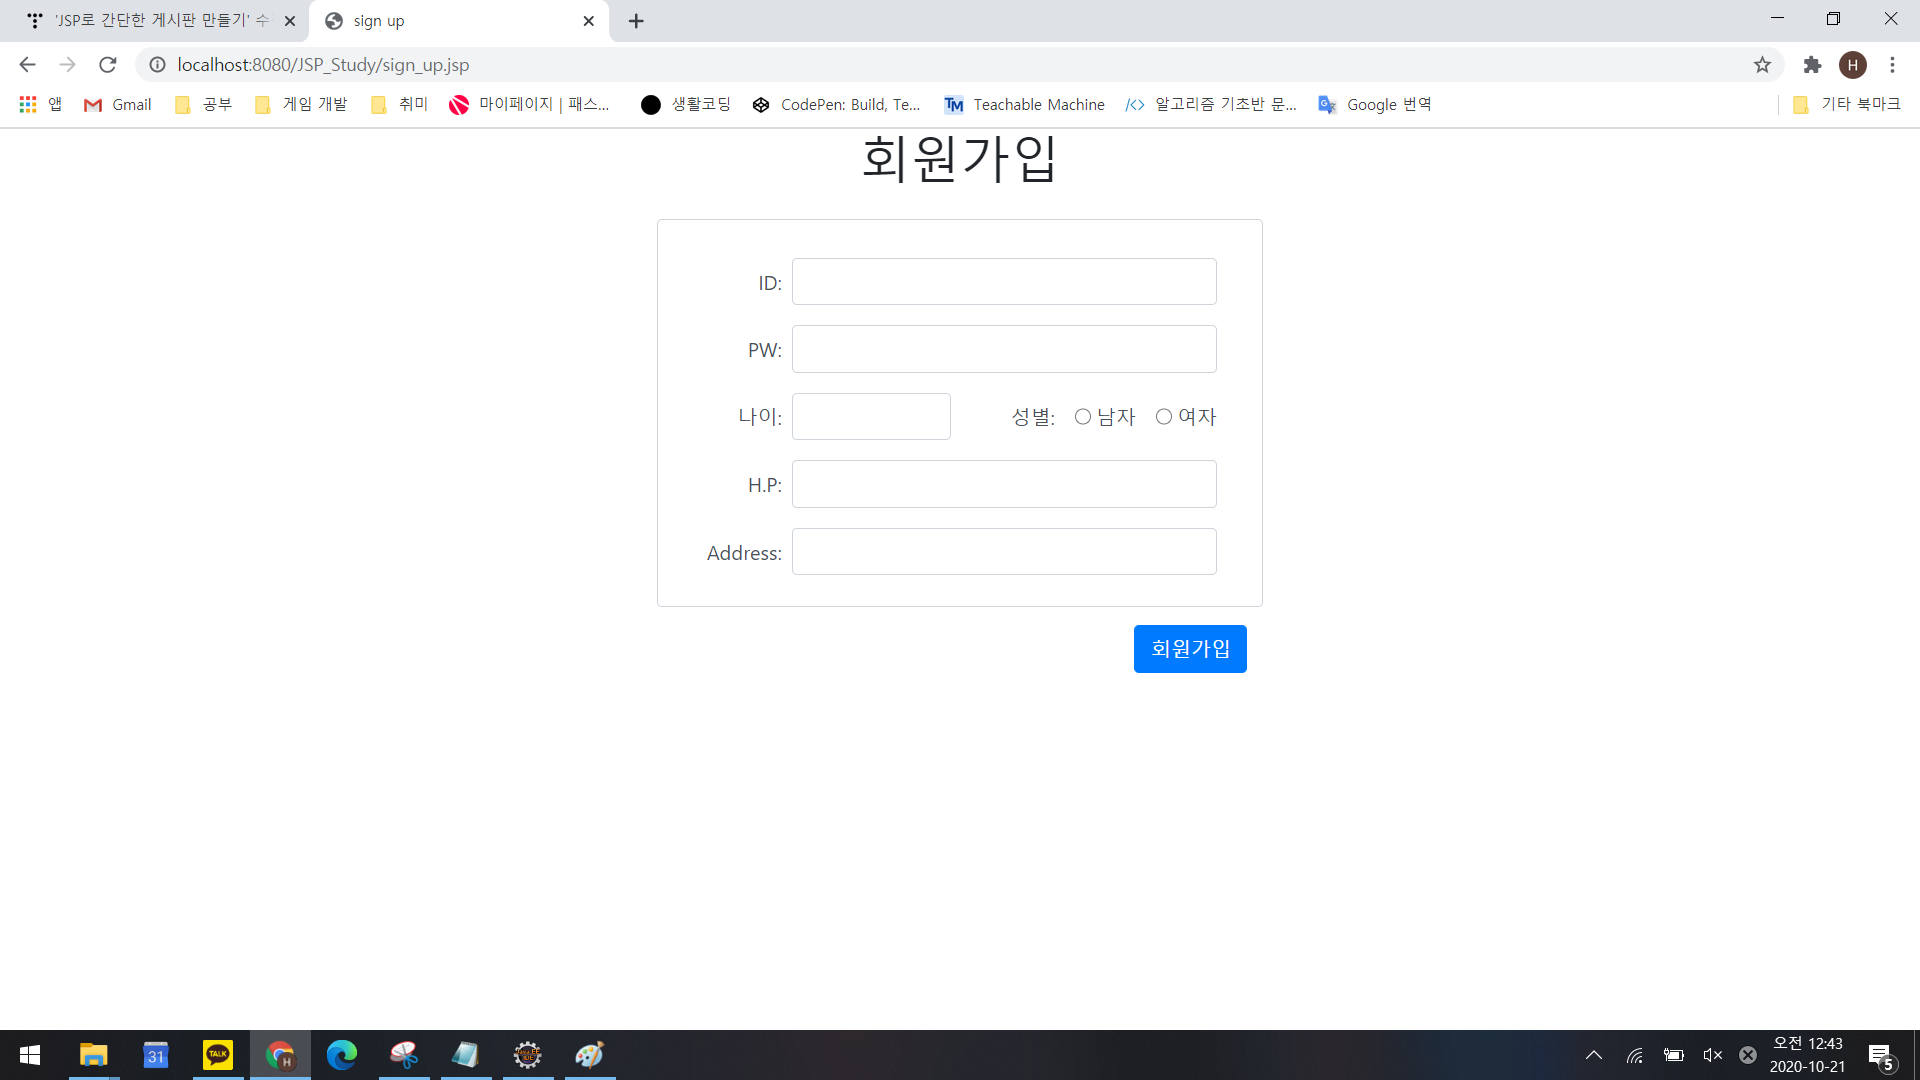Viewport: 1920px width, 1080px height.
Task: Select the 남자 radio button
Action: click(x=1083, y=417)
